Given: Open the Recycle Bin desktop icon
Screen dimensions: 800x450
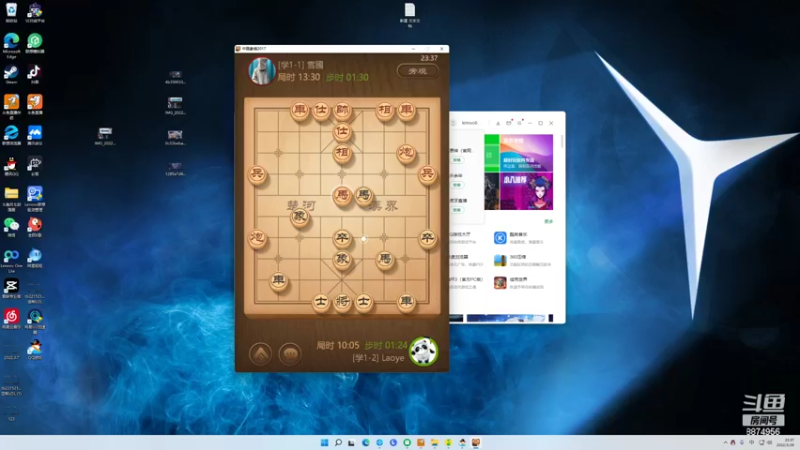Looking at the screenshot, I should coord(11,12).
